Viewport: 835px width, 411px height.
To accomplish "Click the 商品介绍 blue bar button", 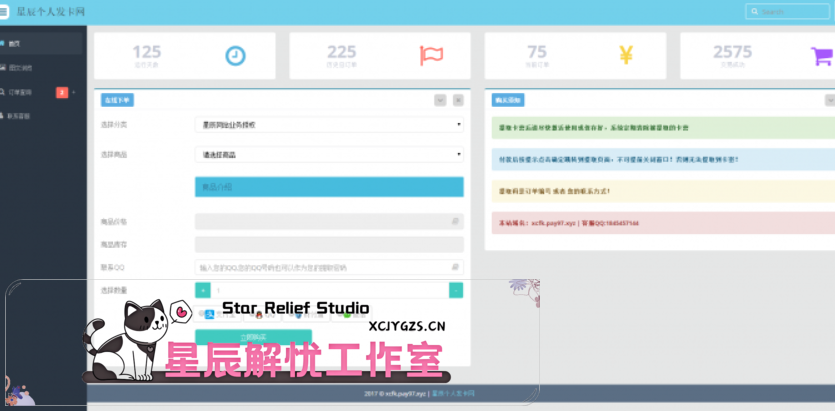I will 329,187.
